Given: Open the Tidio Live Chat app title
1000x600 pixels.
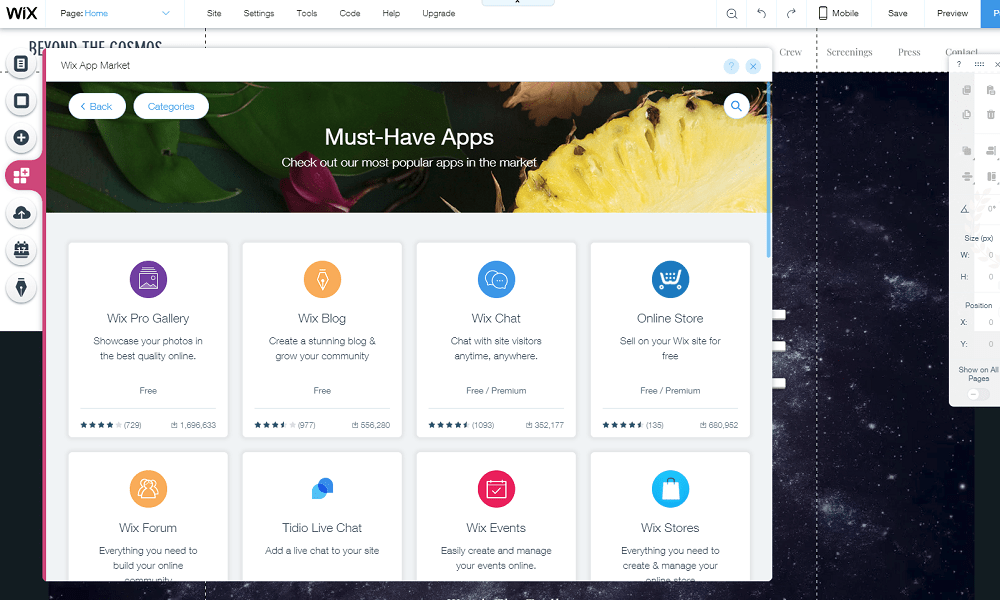Looking at the screenshot, I should pos(322,528).
